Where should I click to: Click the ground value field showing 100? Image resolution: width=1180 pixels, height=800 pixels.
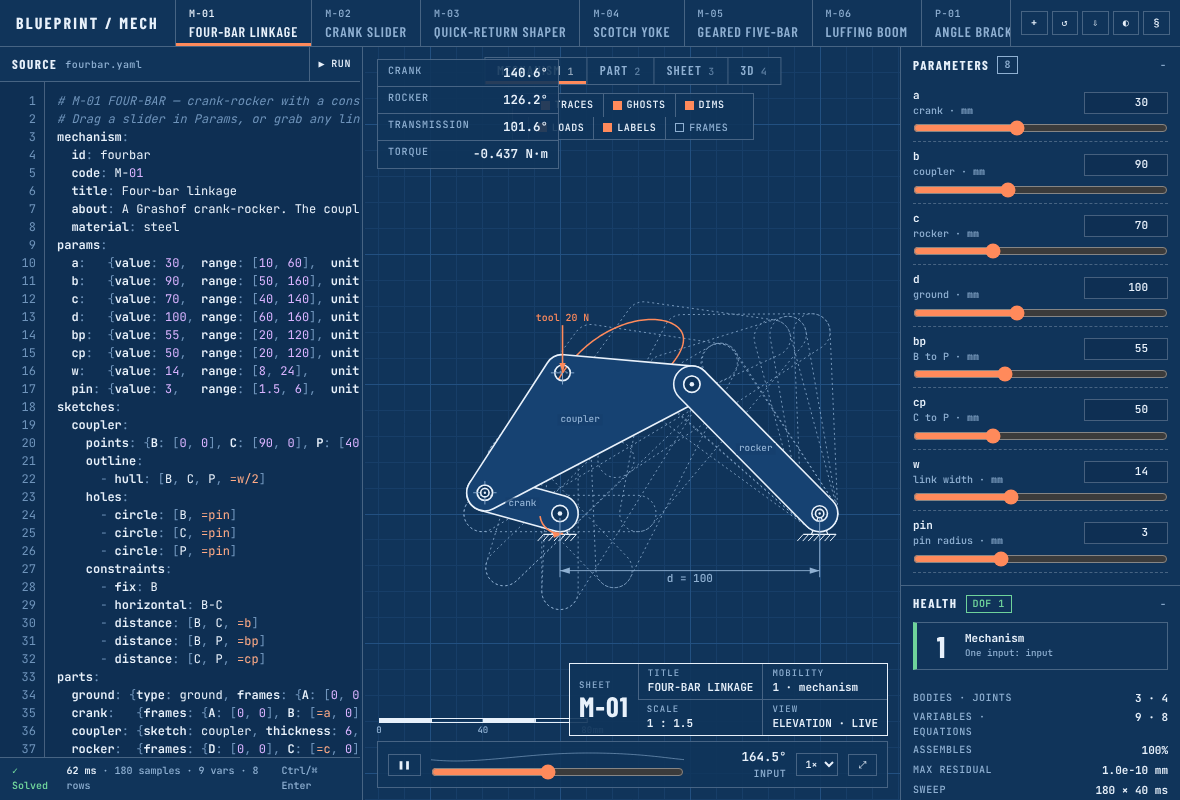tap(1125, 287)
